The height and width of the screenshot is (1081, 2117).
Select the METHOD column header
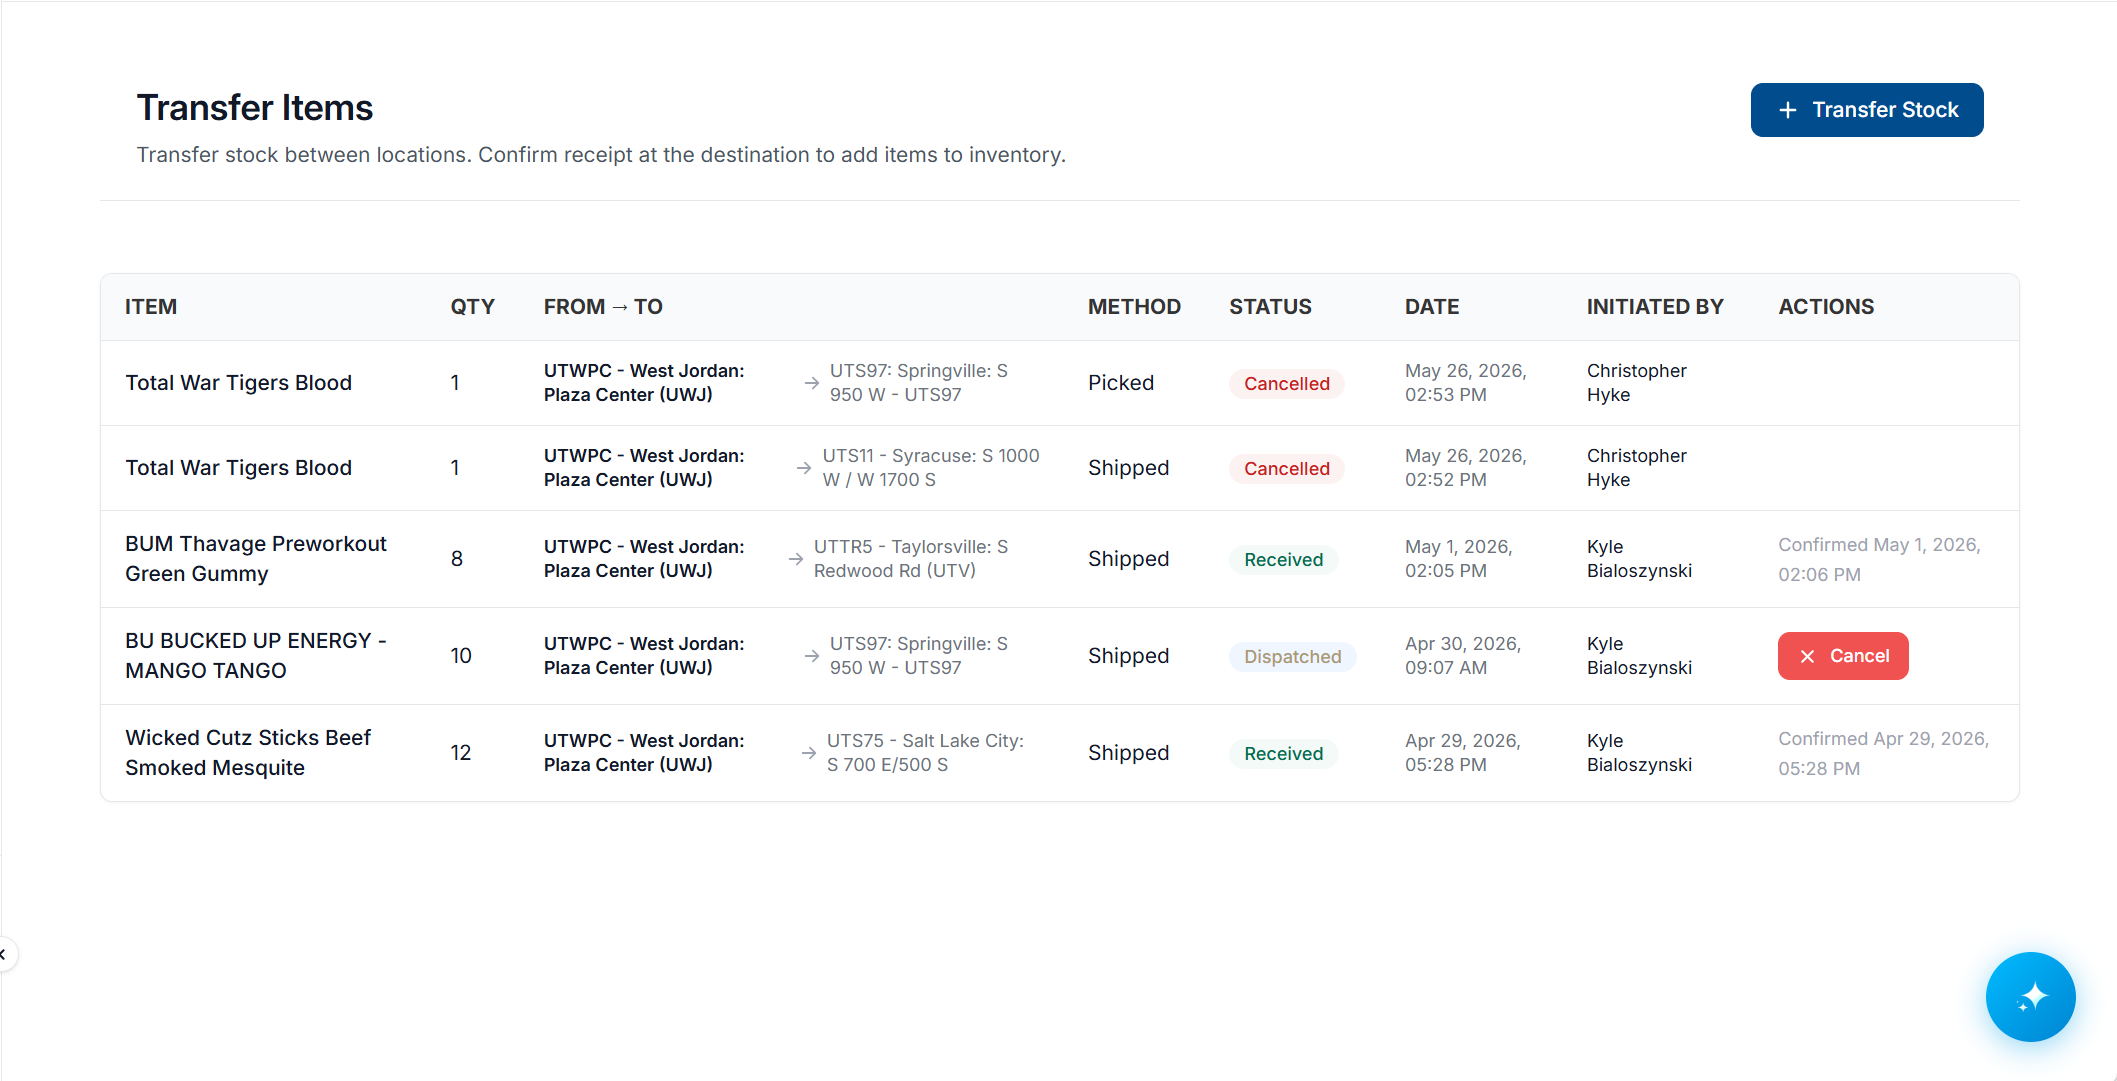pos(1134,307)
